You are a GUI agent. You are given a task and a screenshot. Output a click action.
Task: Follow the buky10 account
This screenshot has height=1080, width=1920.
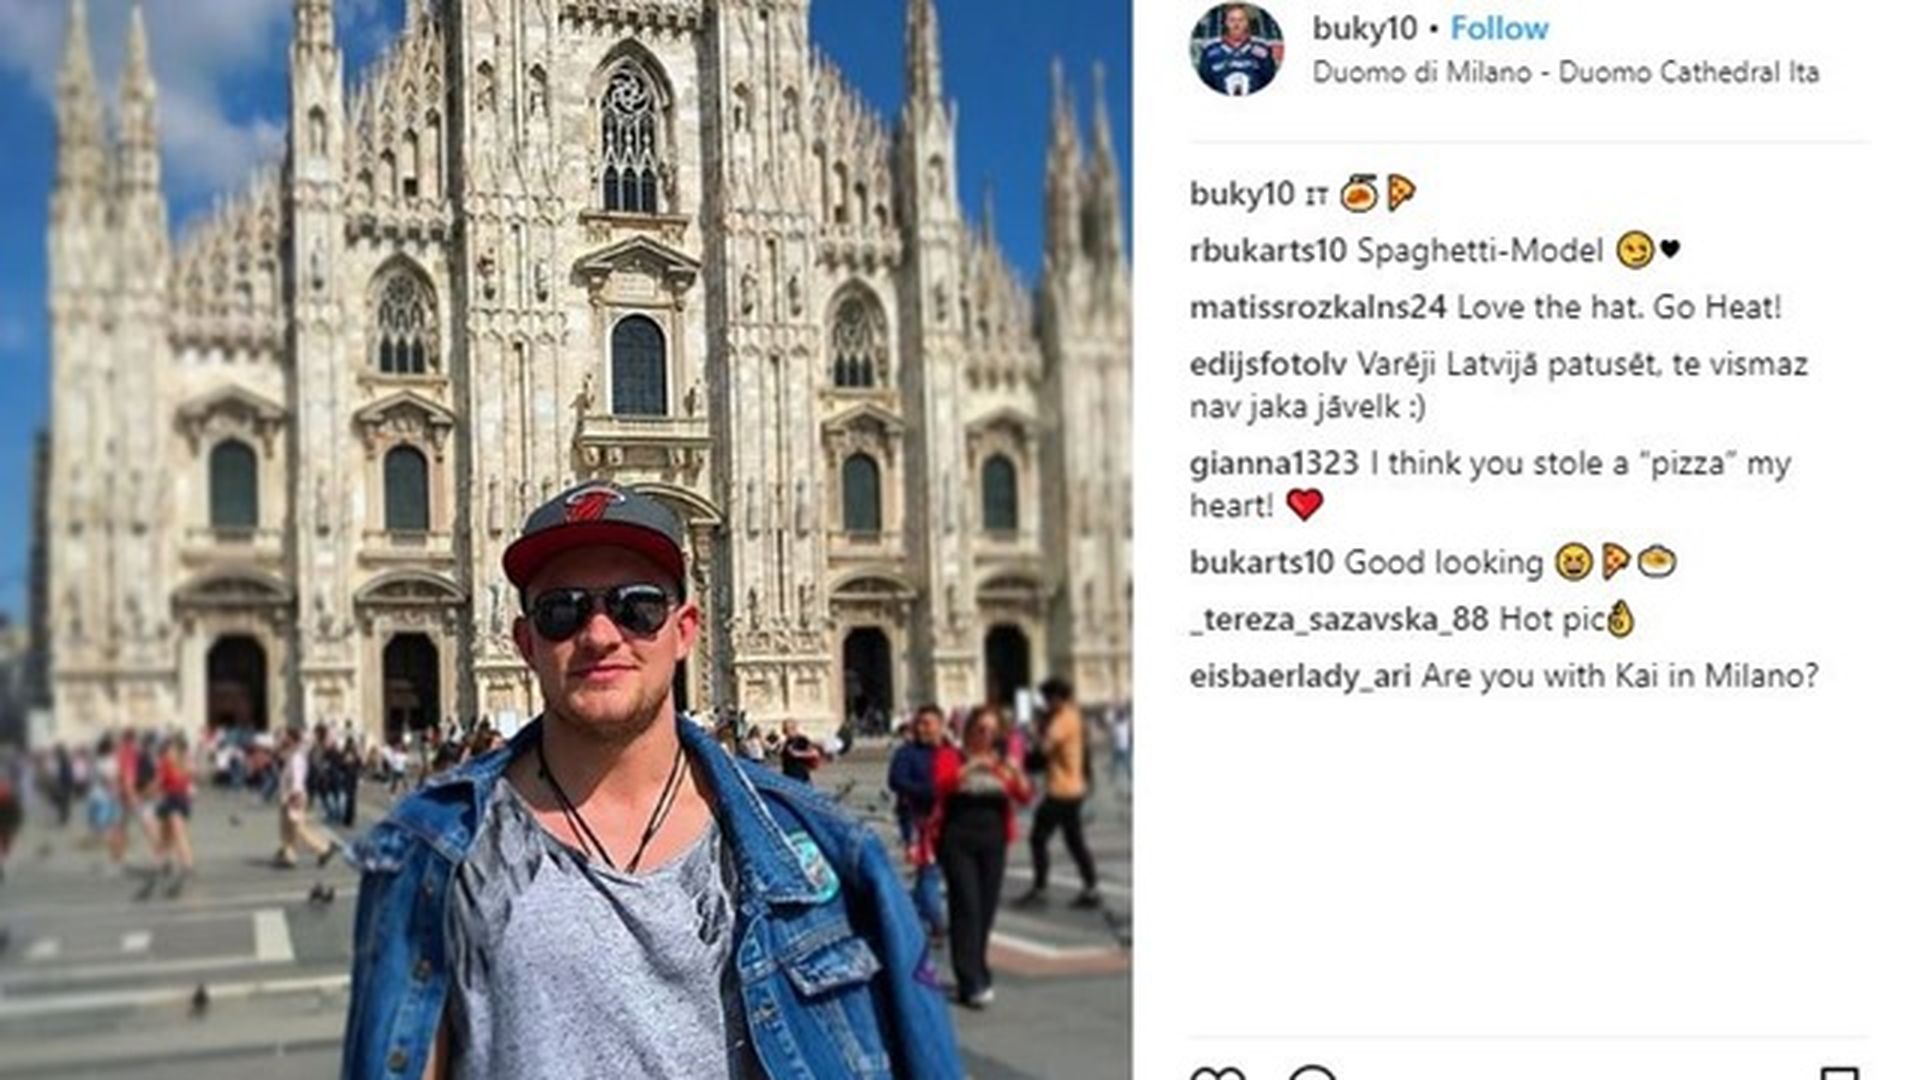1499,28
